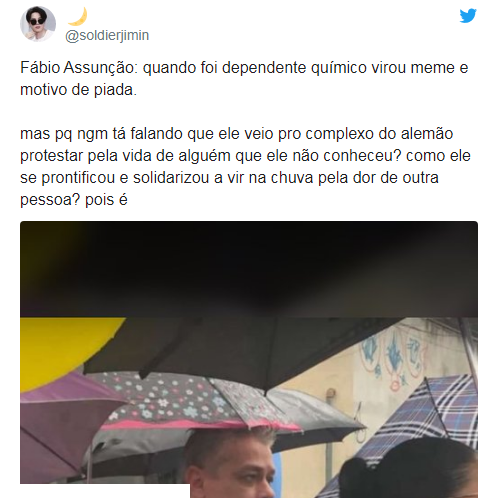Click the tweet's first paragraph about Fábio Assunção
This screenshot has height=498, width=497.
(x=244, y=79)
